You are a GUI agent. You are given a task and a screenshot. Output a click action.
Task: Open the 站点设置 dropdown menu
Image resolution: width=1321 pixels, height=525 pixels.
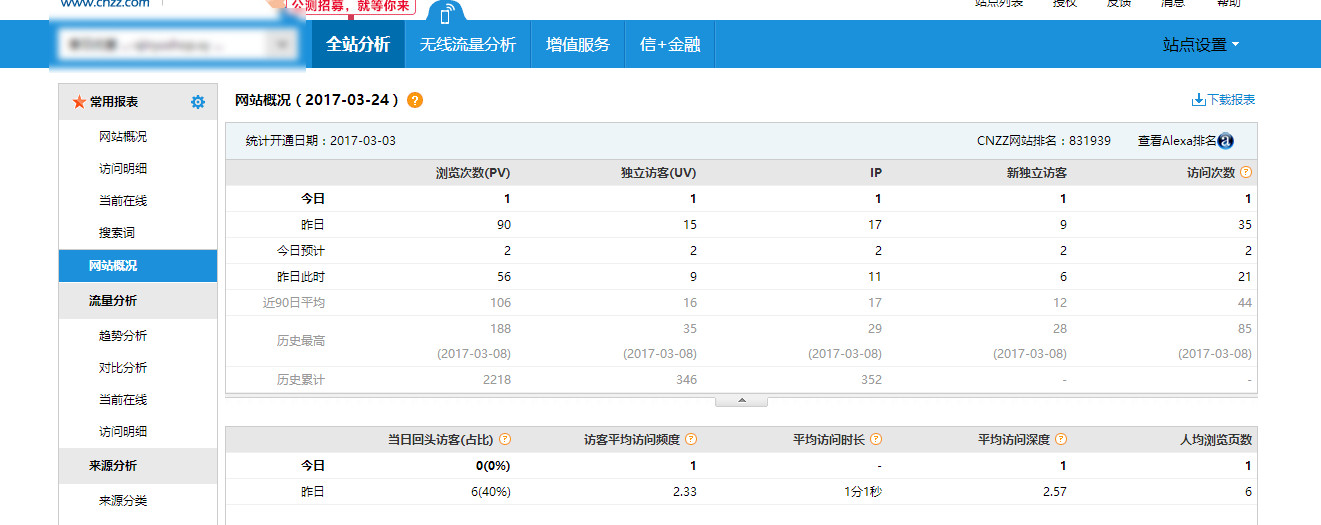click(1201, 45)
